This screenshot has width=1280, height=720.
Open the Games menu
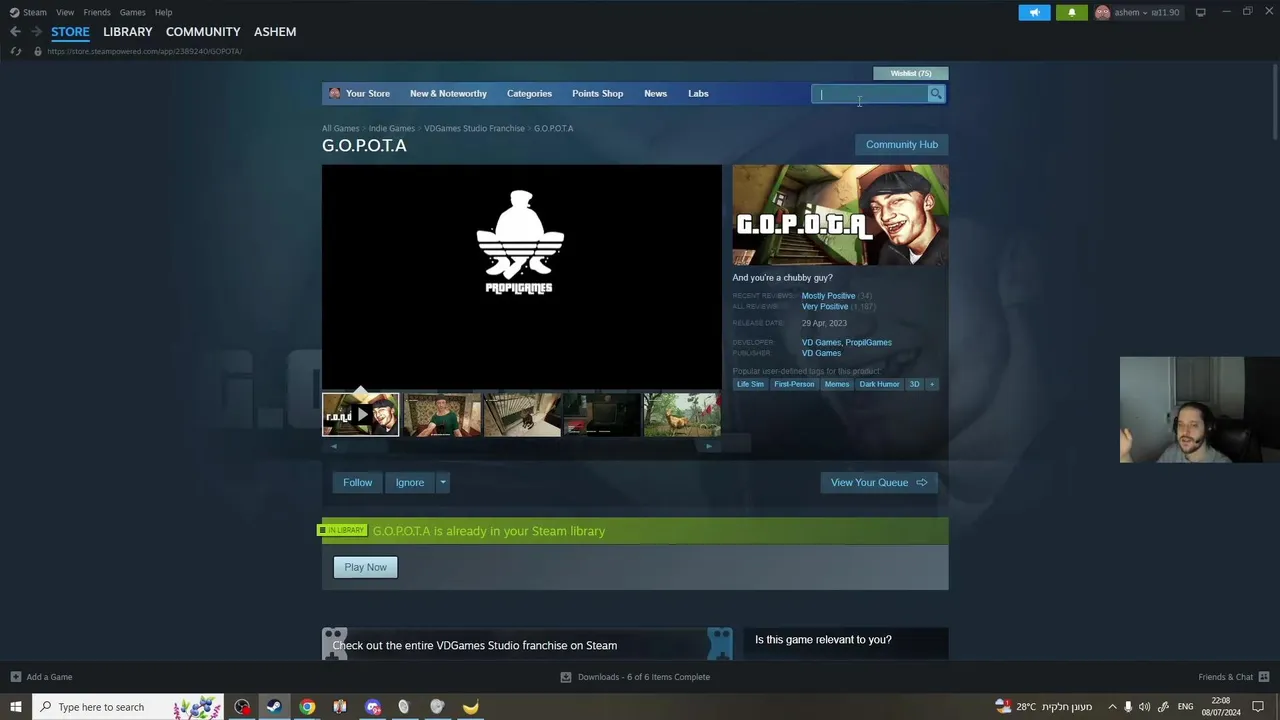(x=132, y=12)
